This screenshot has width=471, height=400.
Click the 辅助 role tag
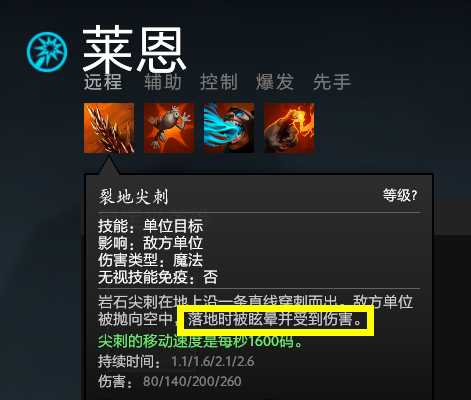tap(163, 82)
